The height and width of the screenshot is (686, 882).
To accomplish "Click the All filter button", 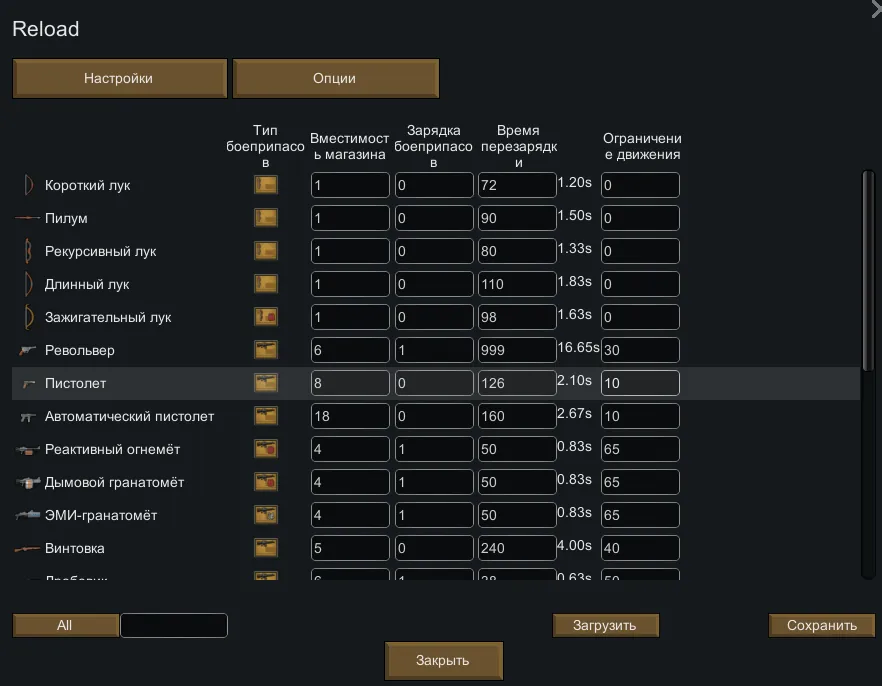I will pos(65,626).
